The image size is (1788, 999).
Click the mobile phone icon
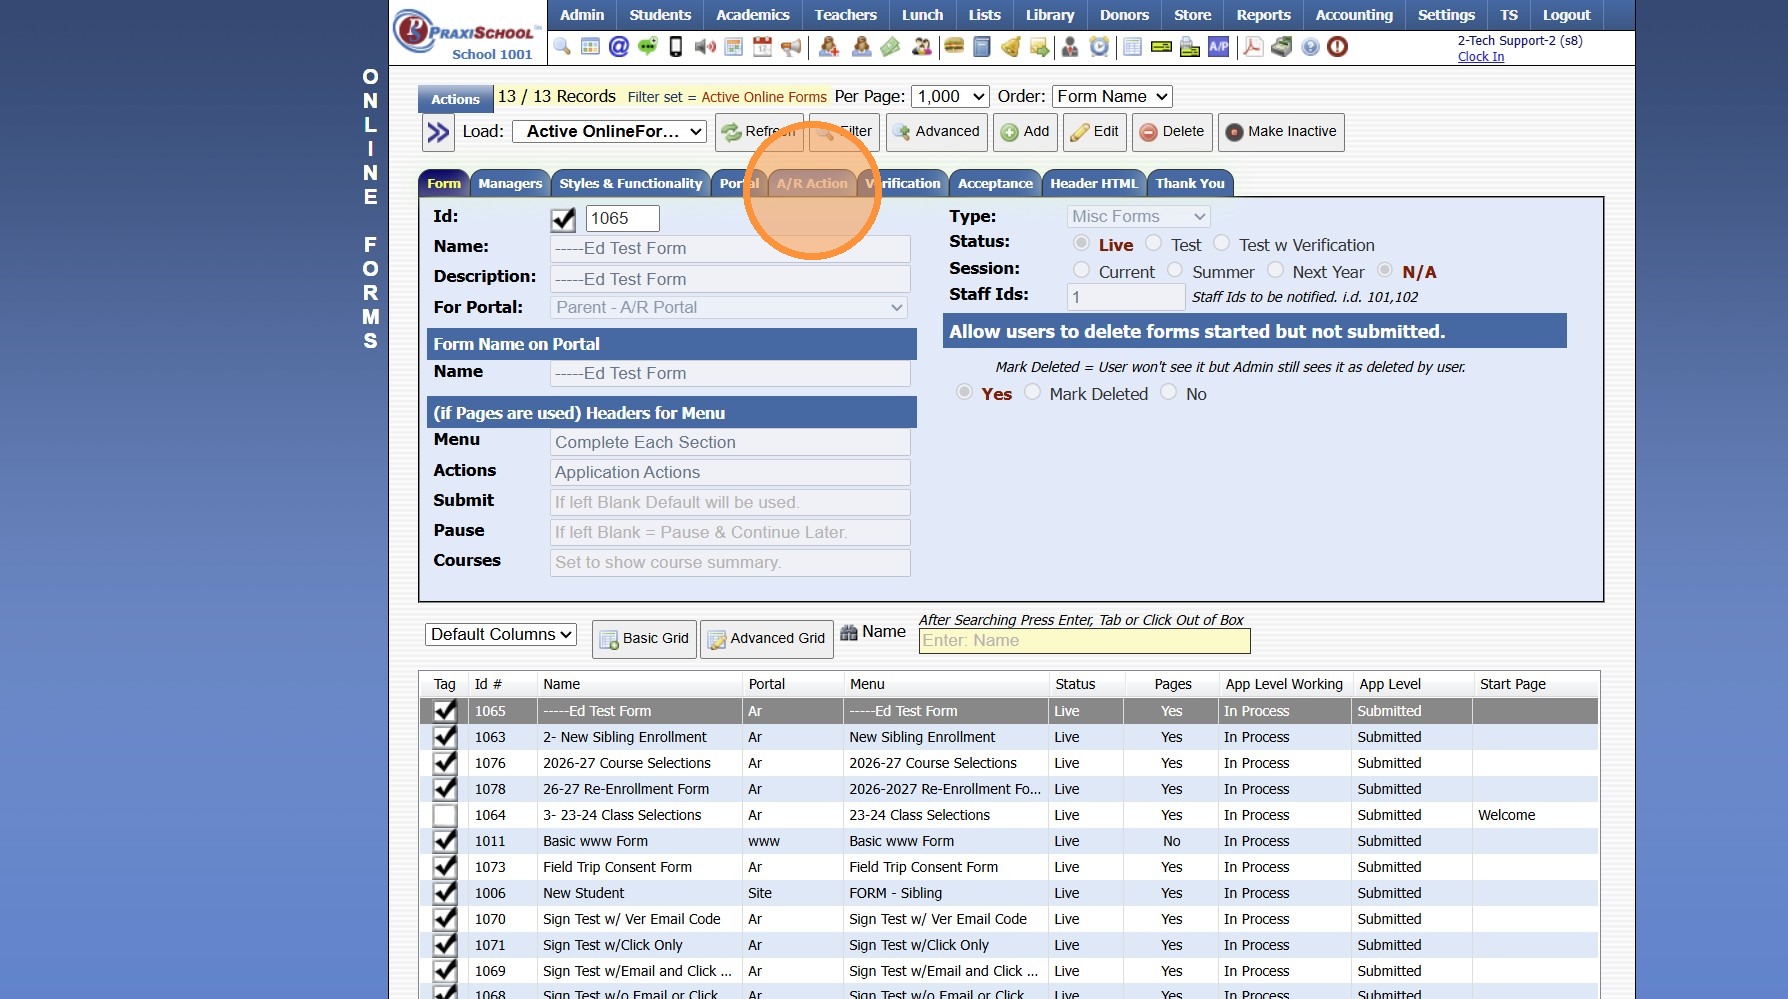click(676, 47)
